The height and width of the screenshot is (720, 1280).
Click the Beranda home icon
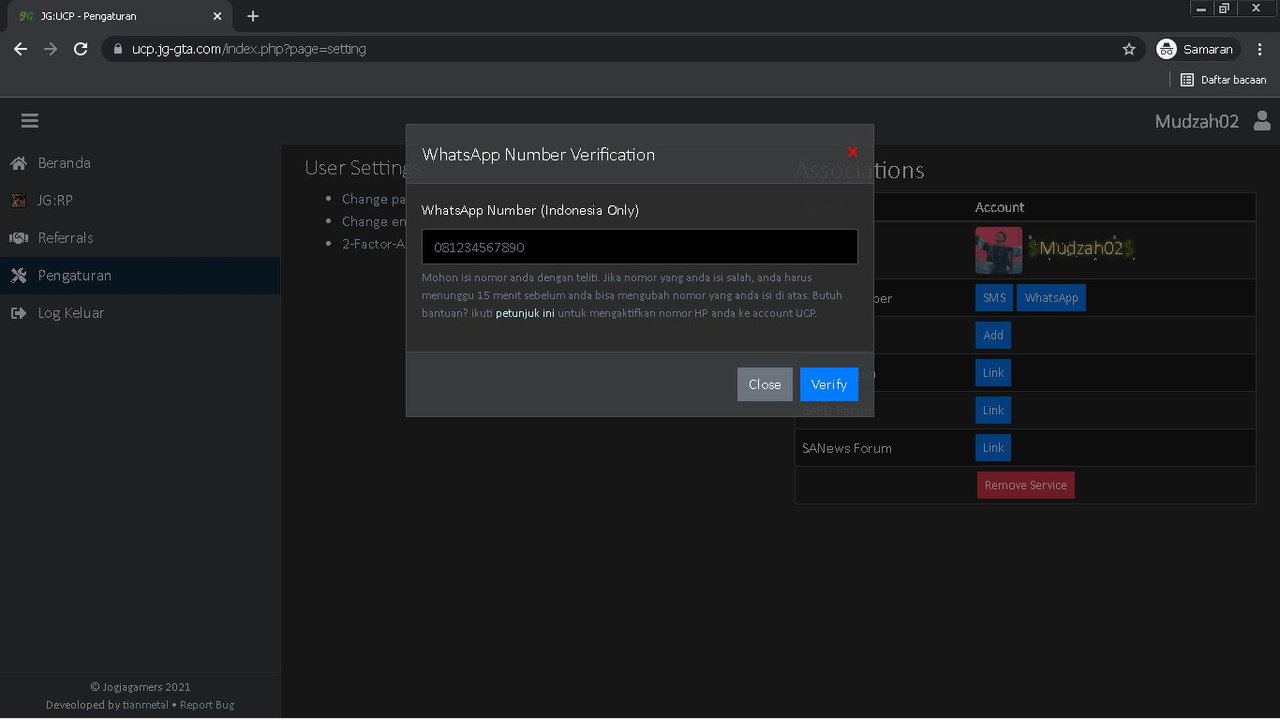coord(18,163)
